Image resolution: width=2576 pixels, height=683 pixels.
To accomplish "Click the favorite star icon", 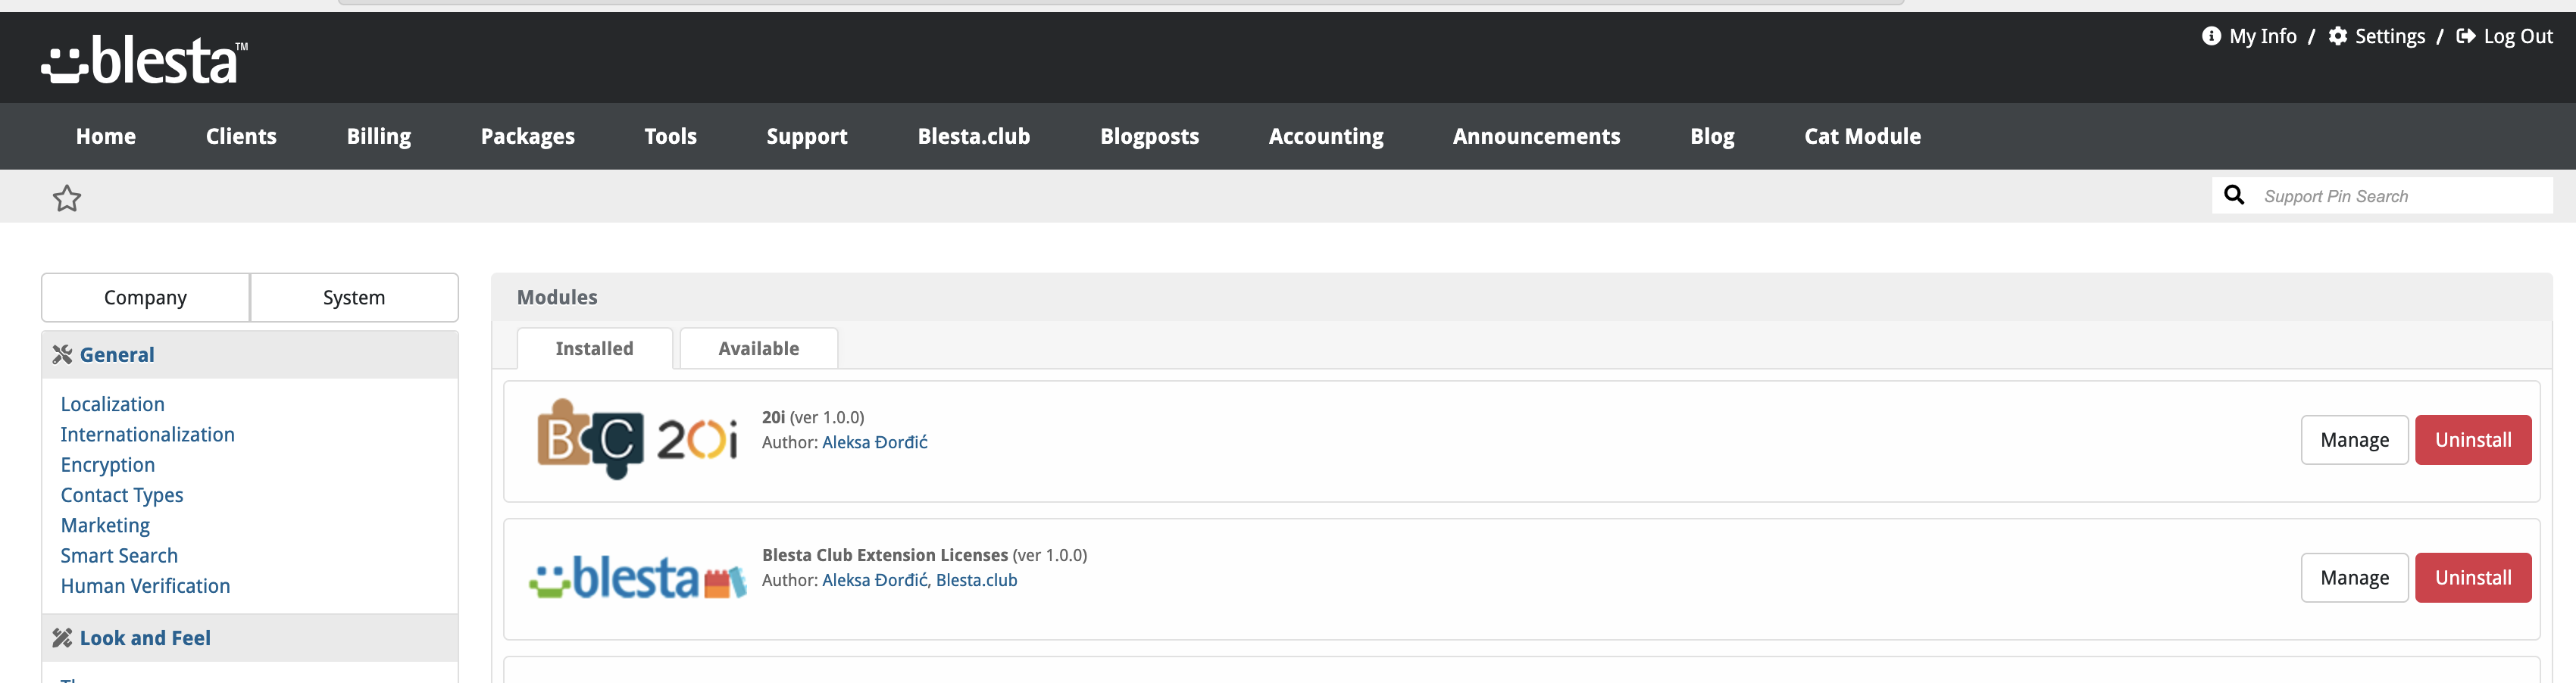I will pyautogui.click(x=67, y=198).
